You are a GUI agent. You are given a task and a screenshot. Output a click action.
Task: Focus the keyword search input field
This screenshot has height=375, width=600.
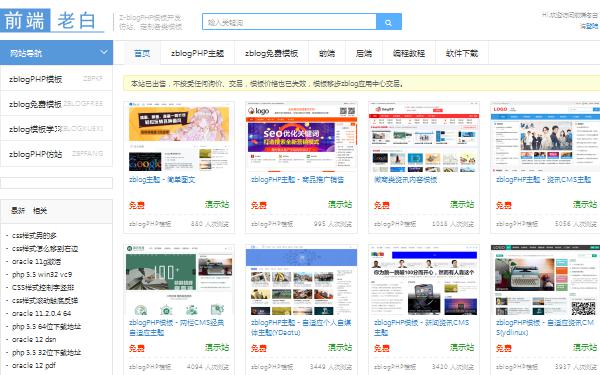tap(289, 22)
